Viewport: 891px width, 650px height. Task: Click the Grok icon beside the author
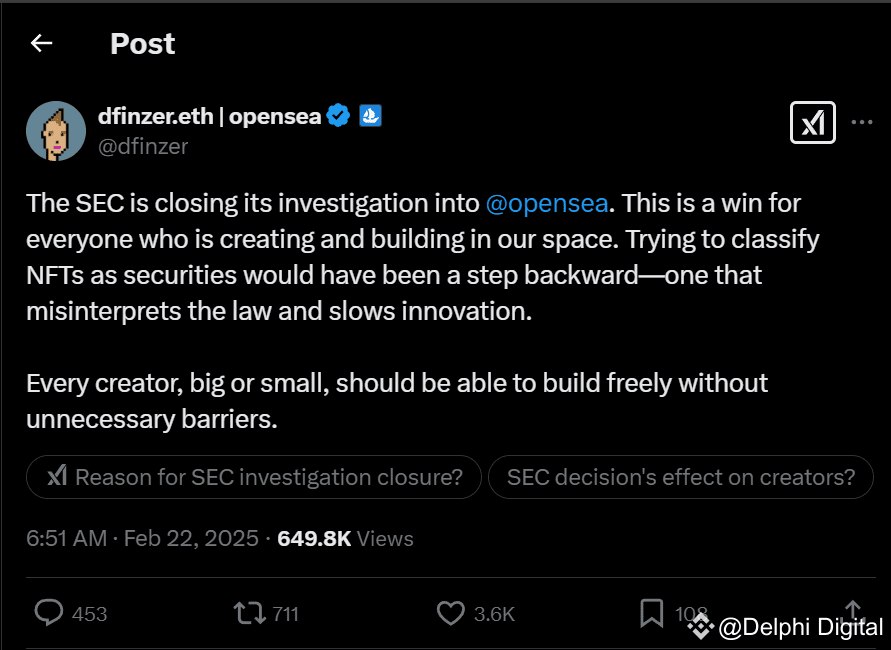pos(812,123)
